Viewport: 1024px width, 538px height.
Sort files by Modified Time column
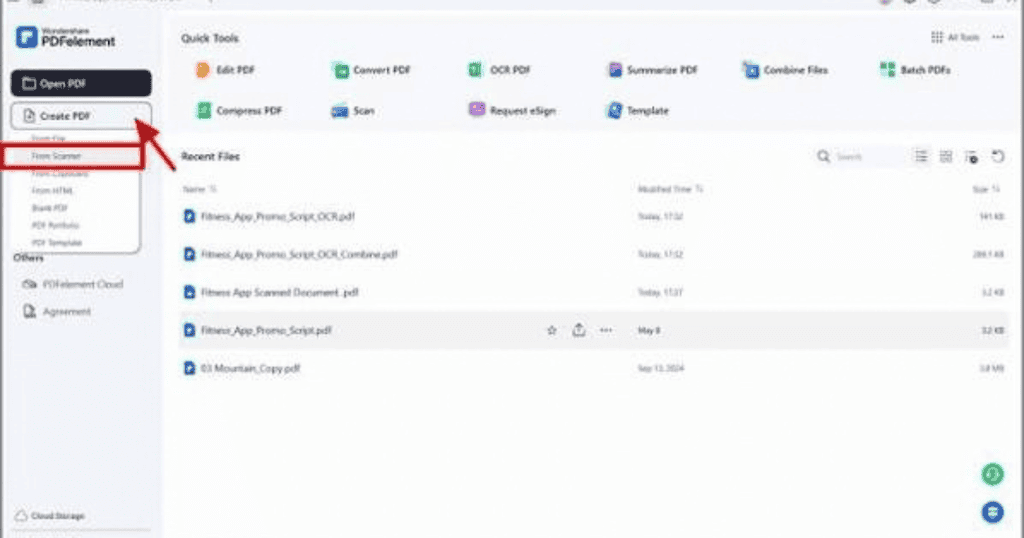pyautogui.click(x=670, y=189)
